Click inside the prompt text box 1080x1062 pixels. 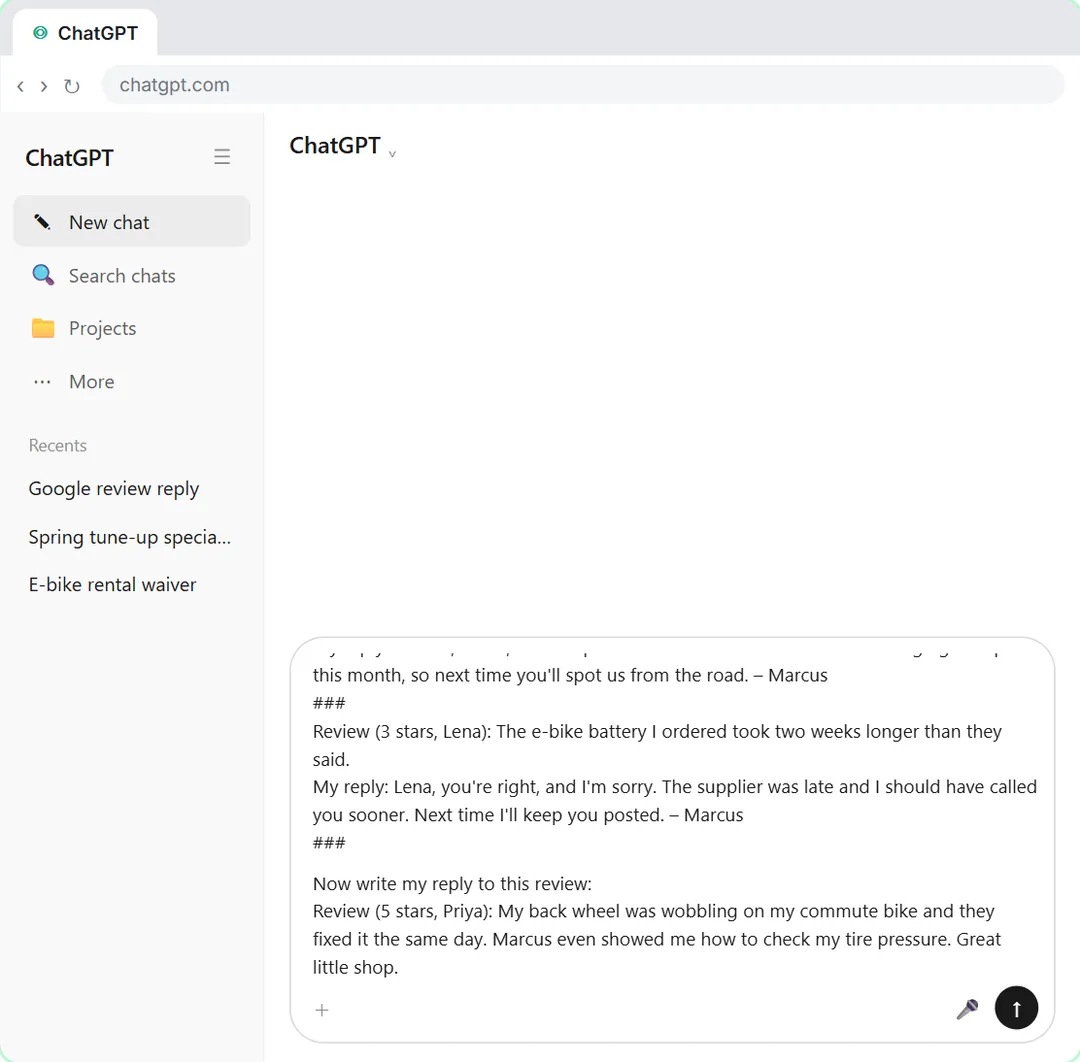click(x=672, y=816)
